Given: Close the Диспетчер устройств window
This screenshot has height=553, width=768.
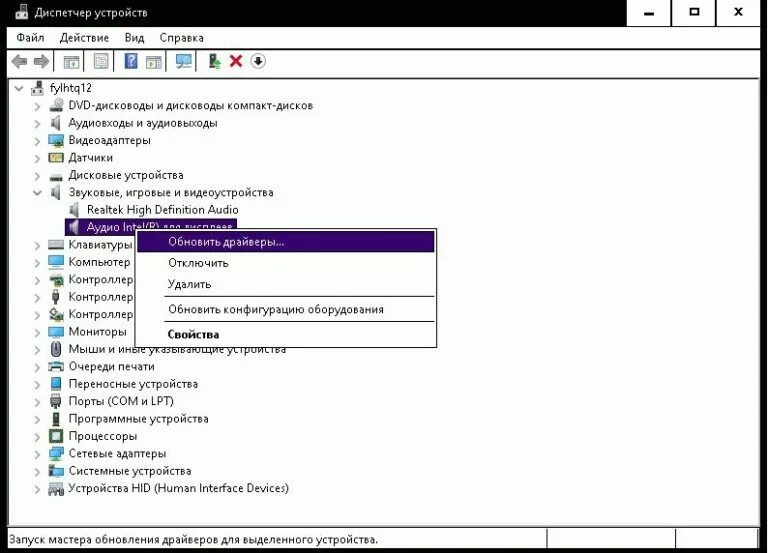Looking at the screenshot, I should click(739, 13).
